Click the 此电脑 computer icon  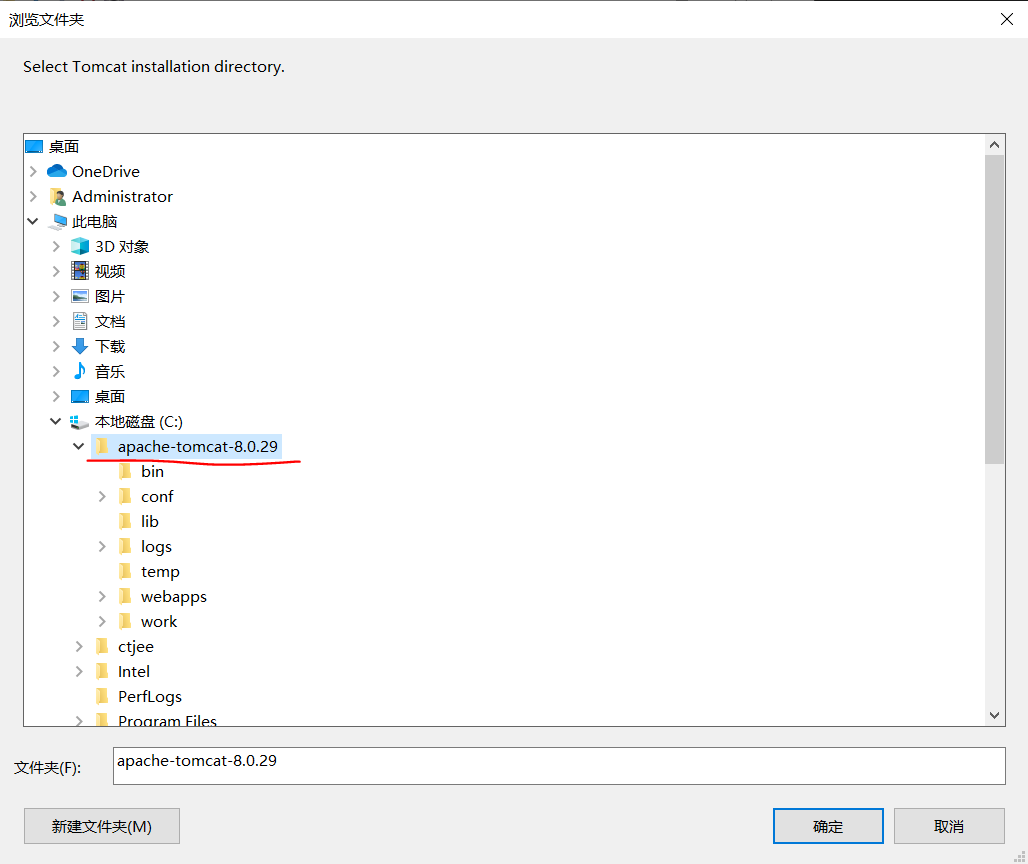[x=57, y=222]
